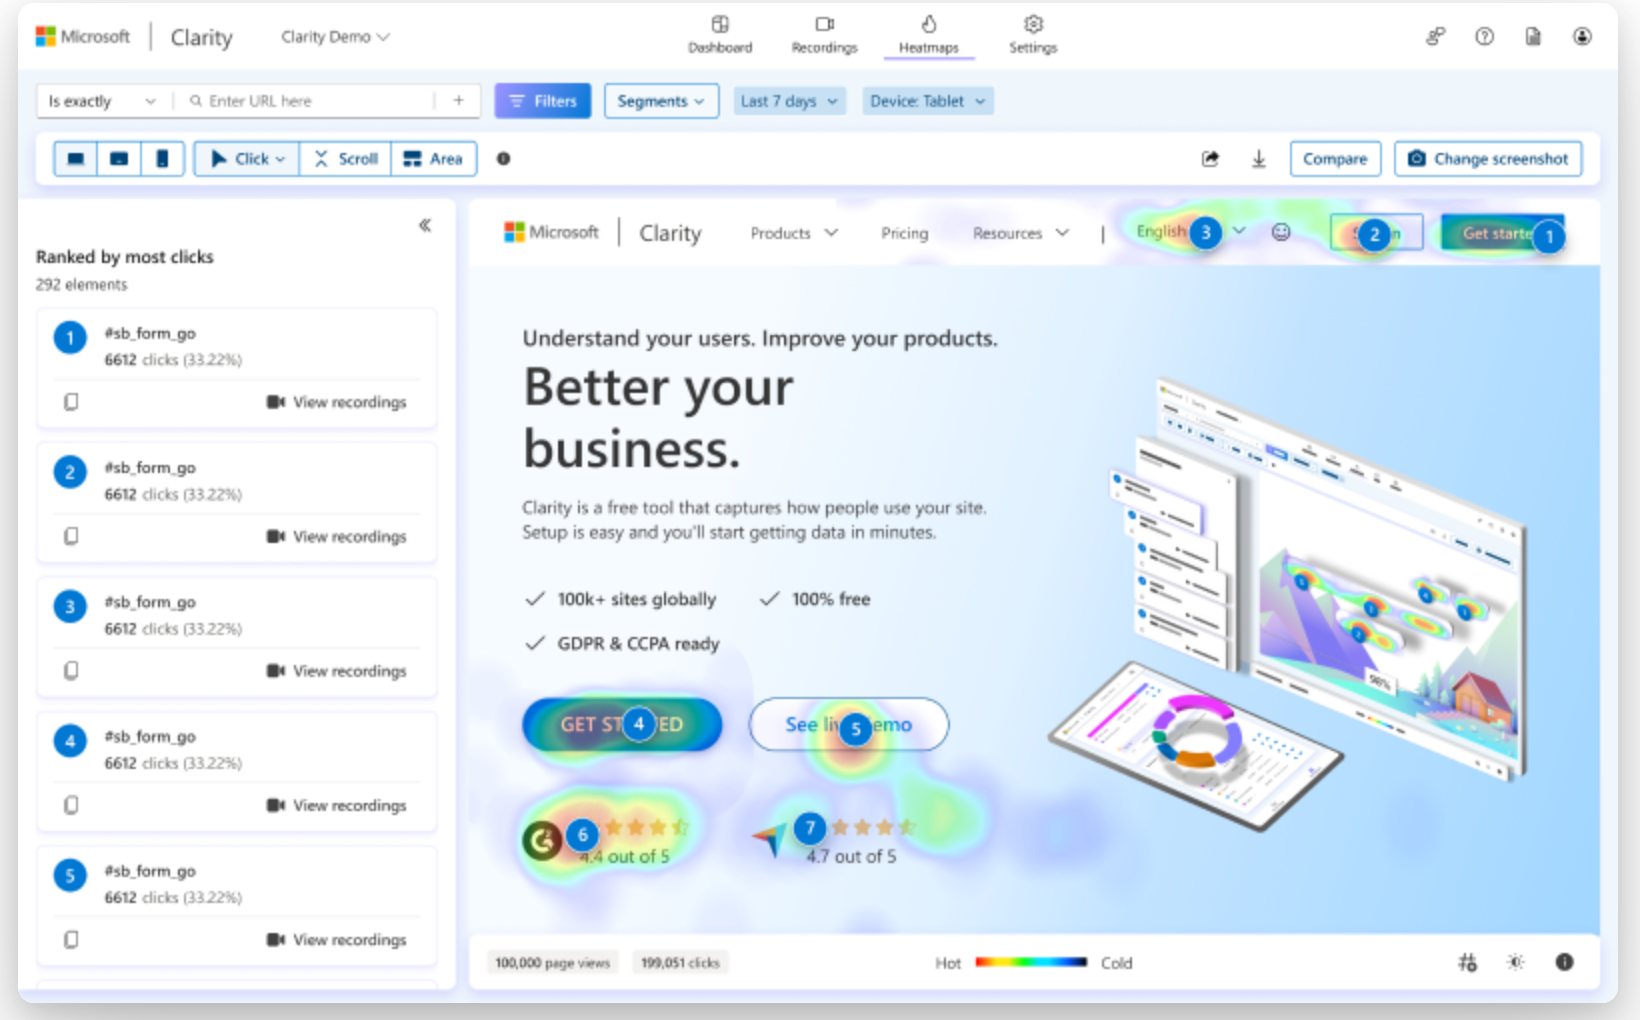Viewport: 1640px width, 1020px height.
Task: Switch to the Area heatmap
Action: (433, 159)
